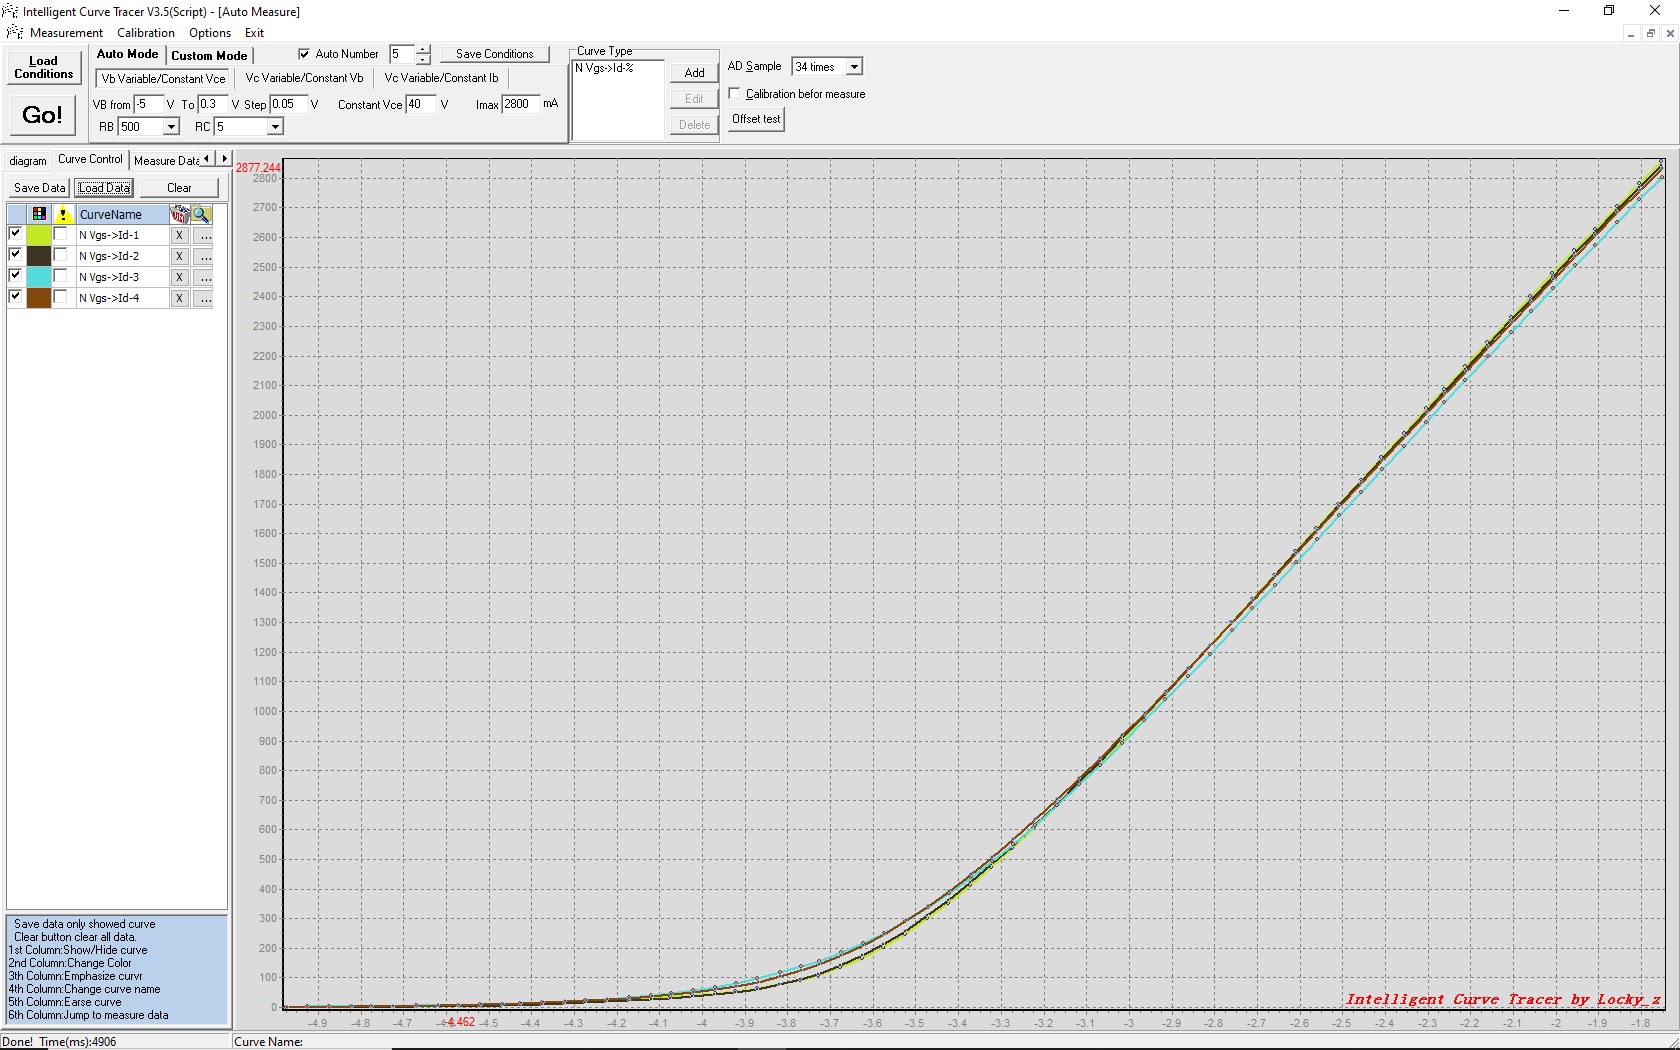Hide curve N Vgs->Id-1
Image resolution: width=1680 pixels, height=1050 pixels.
[15, 233]
